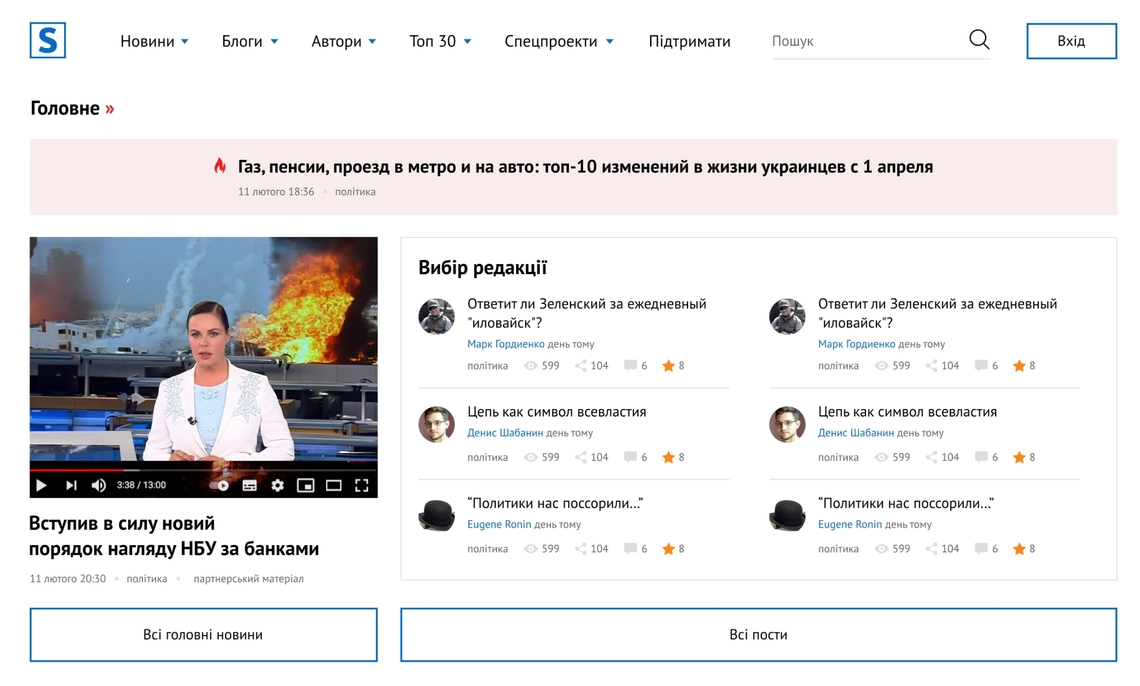Image resolution: width=1140 pixels, height=686 pixels.
Task: Open the 'Підтримати' menu item
Action: (689, 41)
